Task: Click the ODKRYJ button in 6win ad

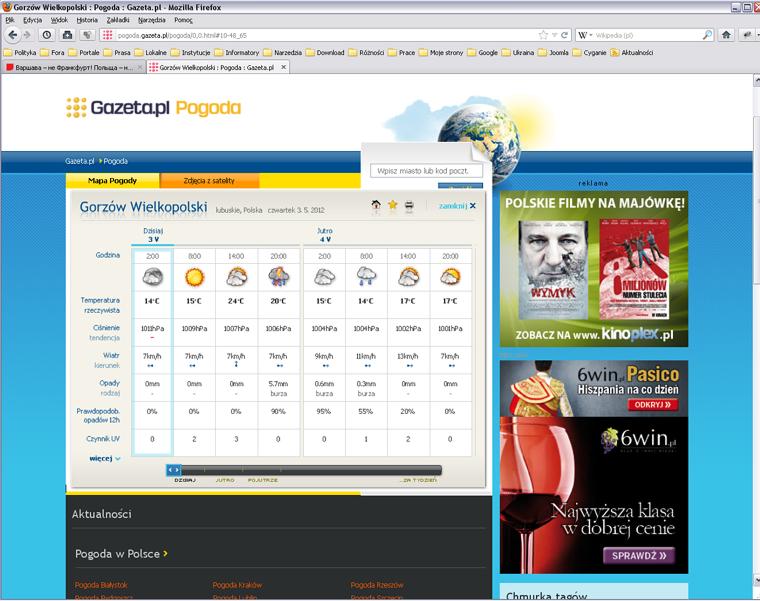Action: (652, 405)
